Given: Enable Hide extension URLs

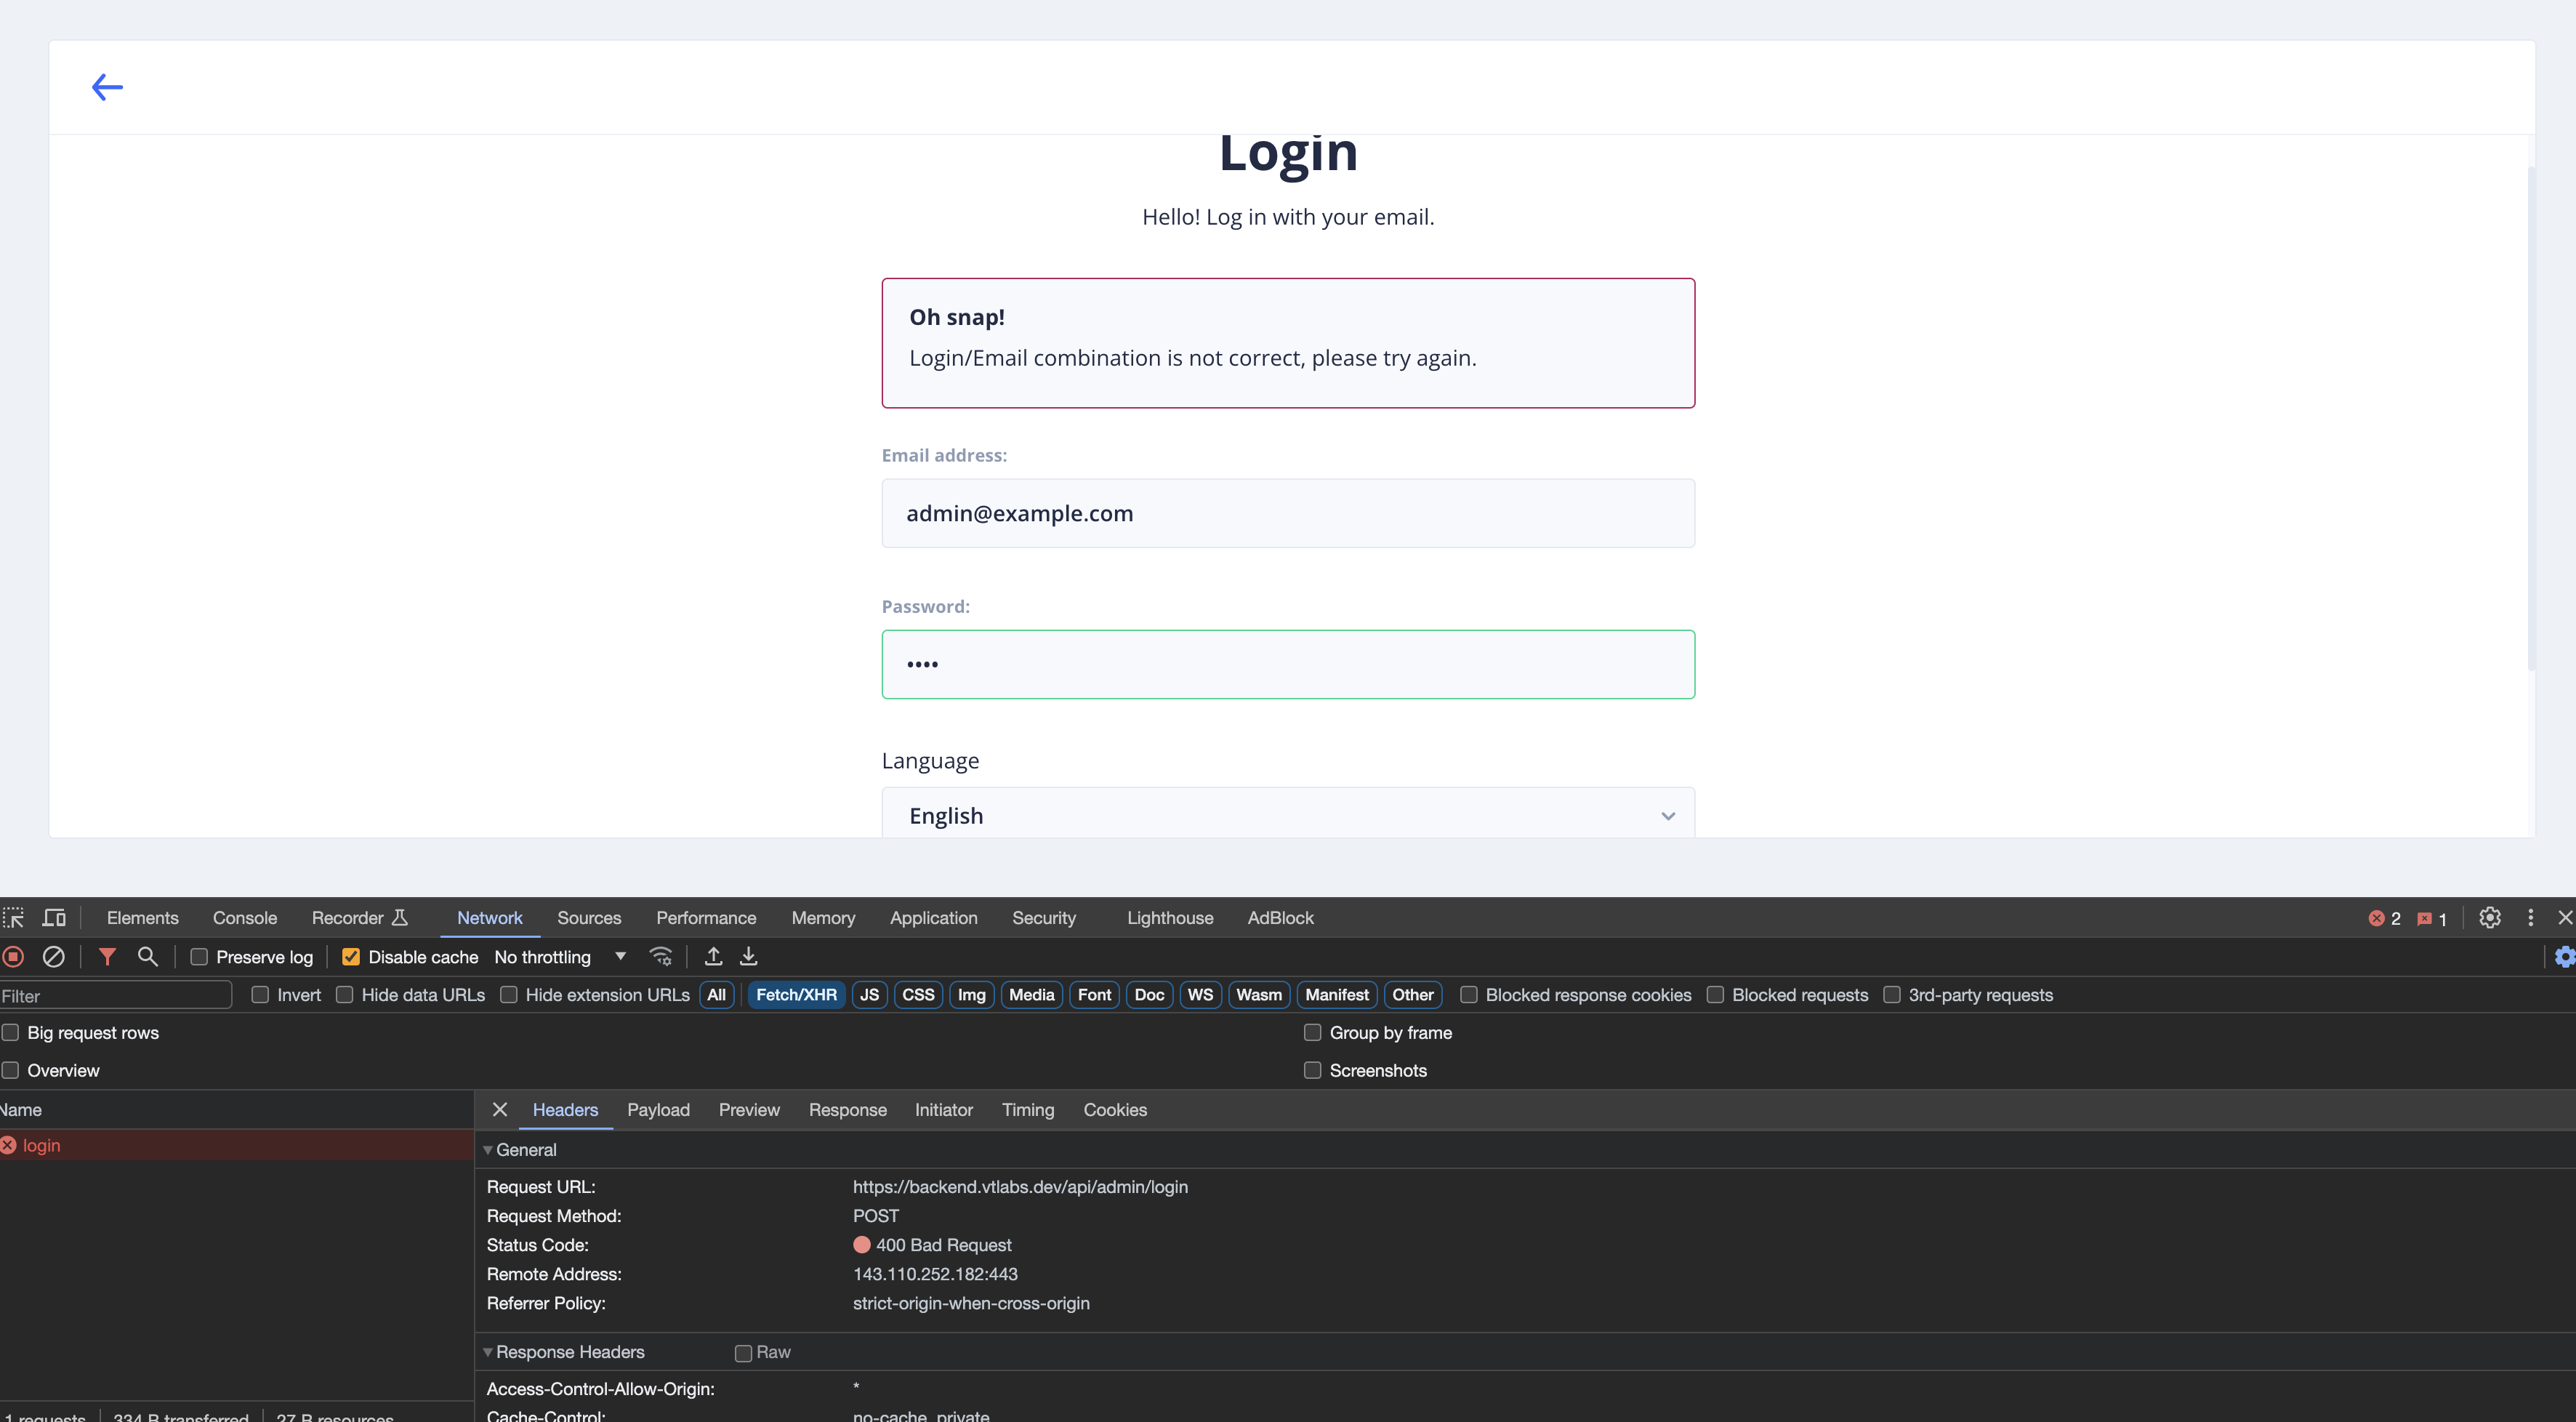Looking at the screenshot, I should 509,995.
